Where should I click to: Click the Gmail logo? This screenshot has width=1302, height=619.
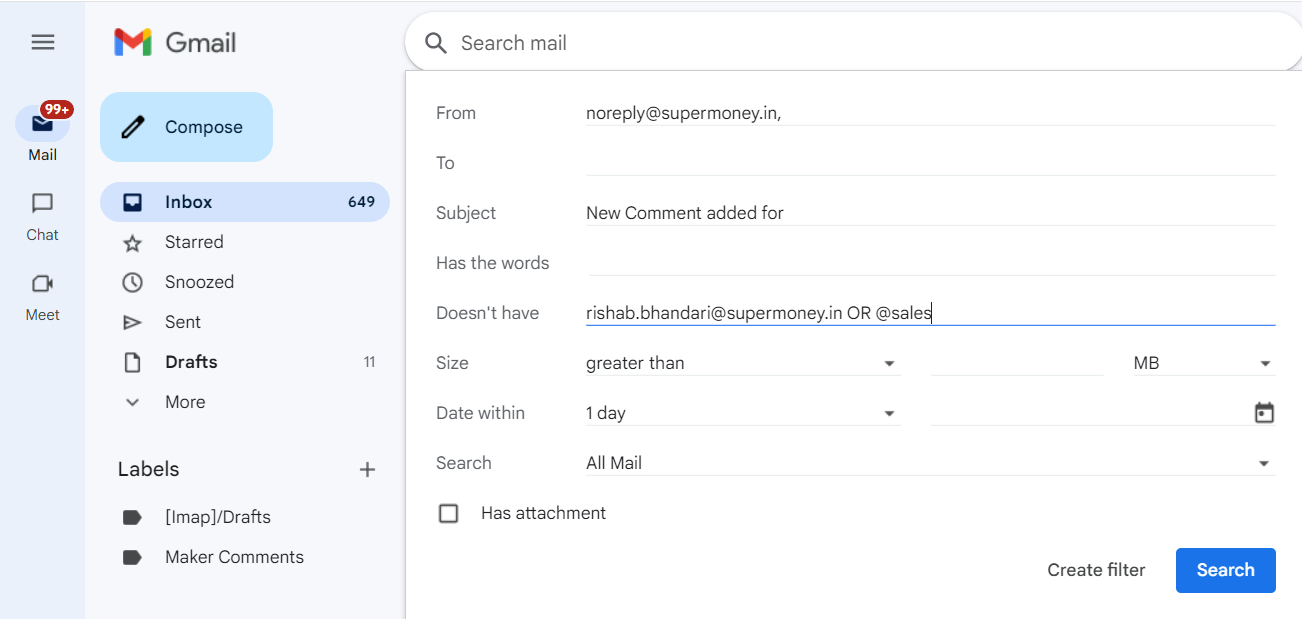[x=174, y=42]
